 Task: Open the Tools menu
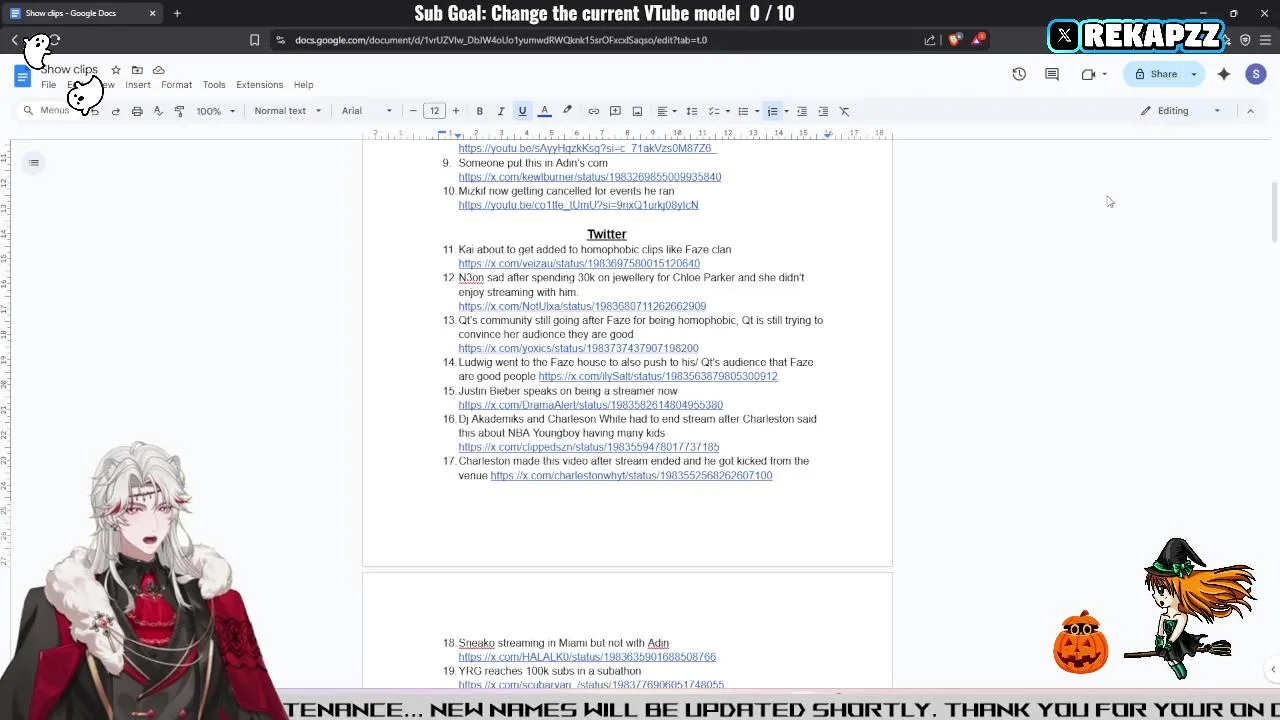click(214, 85)
